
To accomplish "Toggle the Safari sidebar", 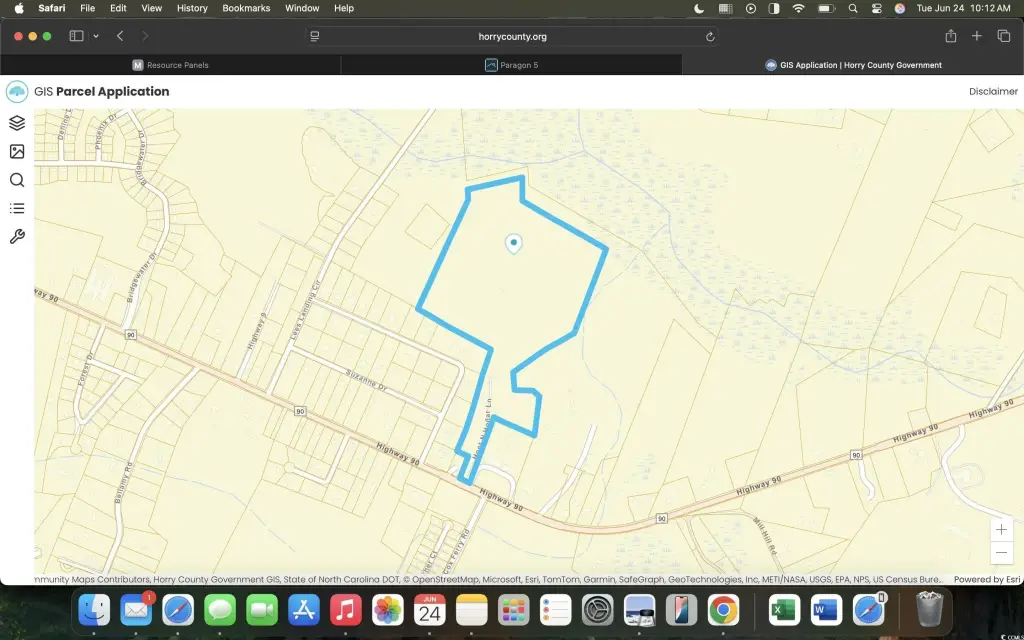I will pos(76,36).
